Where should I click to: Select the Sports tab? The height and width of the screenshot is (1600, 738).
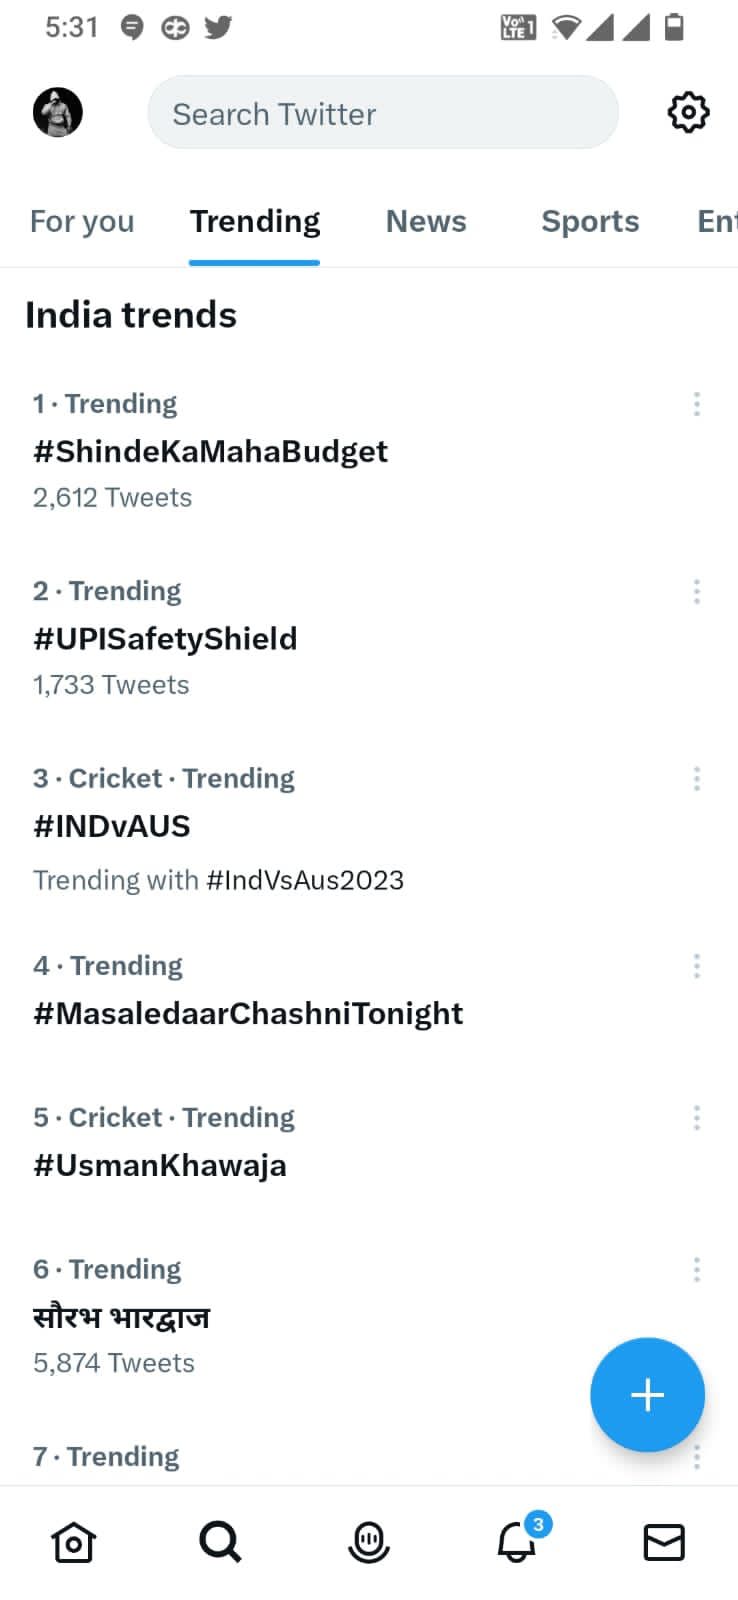pos(590,221)
